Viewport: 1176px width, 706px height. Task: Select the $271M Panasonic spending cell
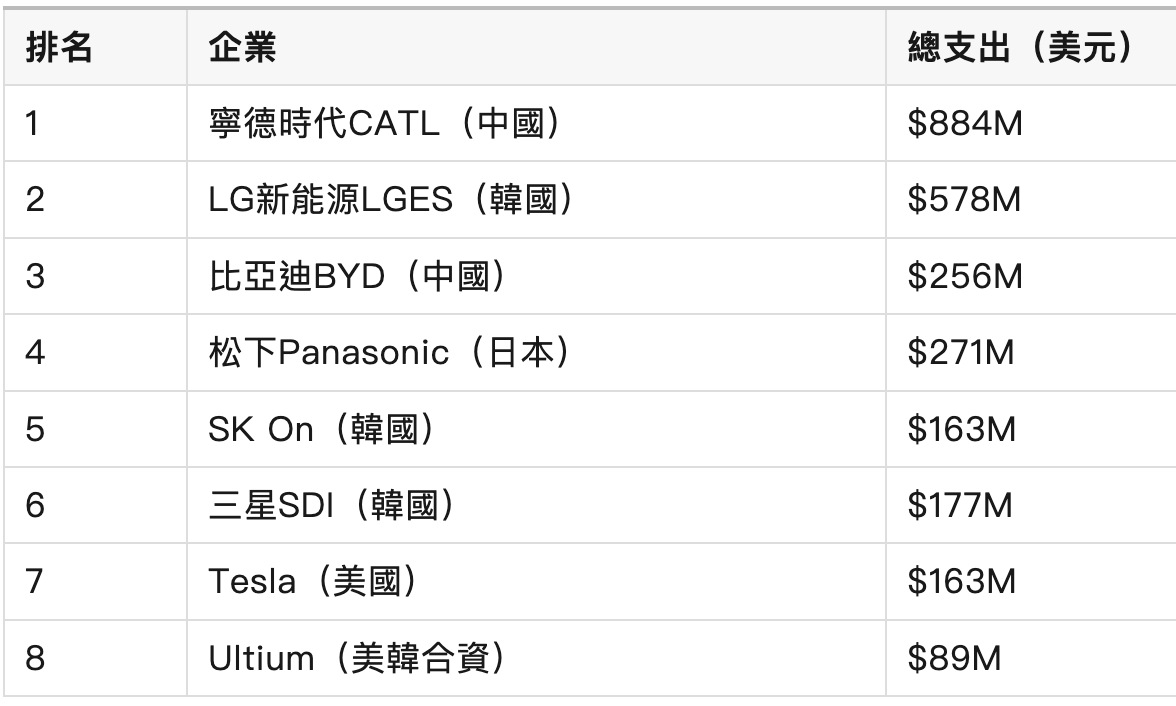point(961,353)
